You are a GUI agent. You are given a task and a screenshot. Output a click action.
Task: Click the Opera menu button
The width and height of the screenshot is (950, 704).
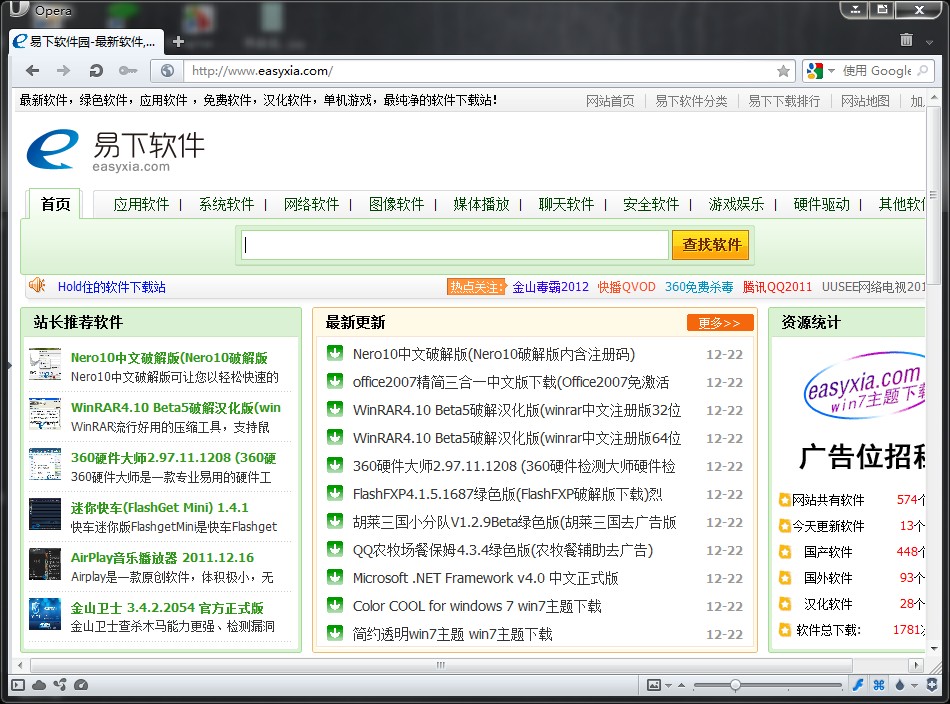click(40, 11)
